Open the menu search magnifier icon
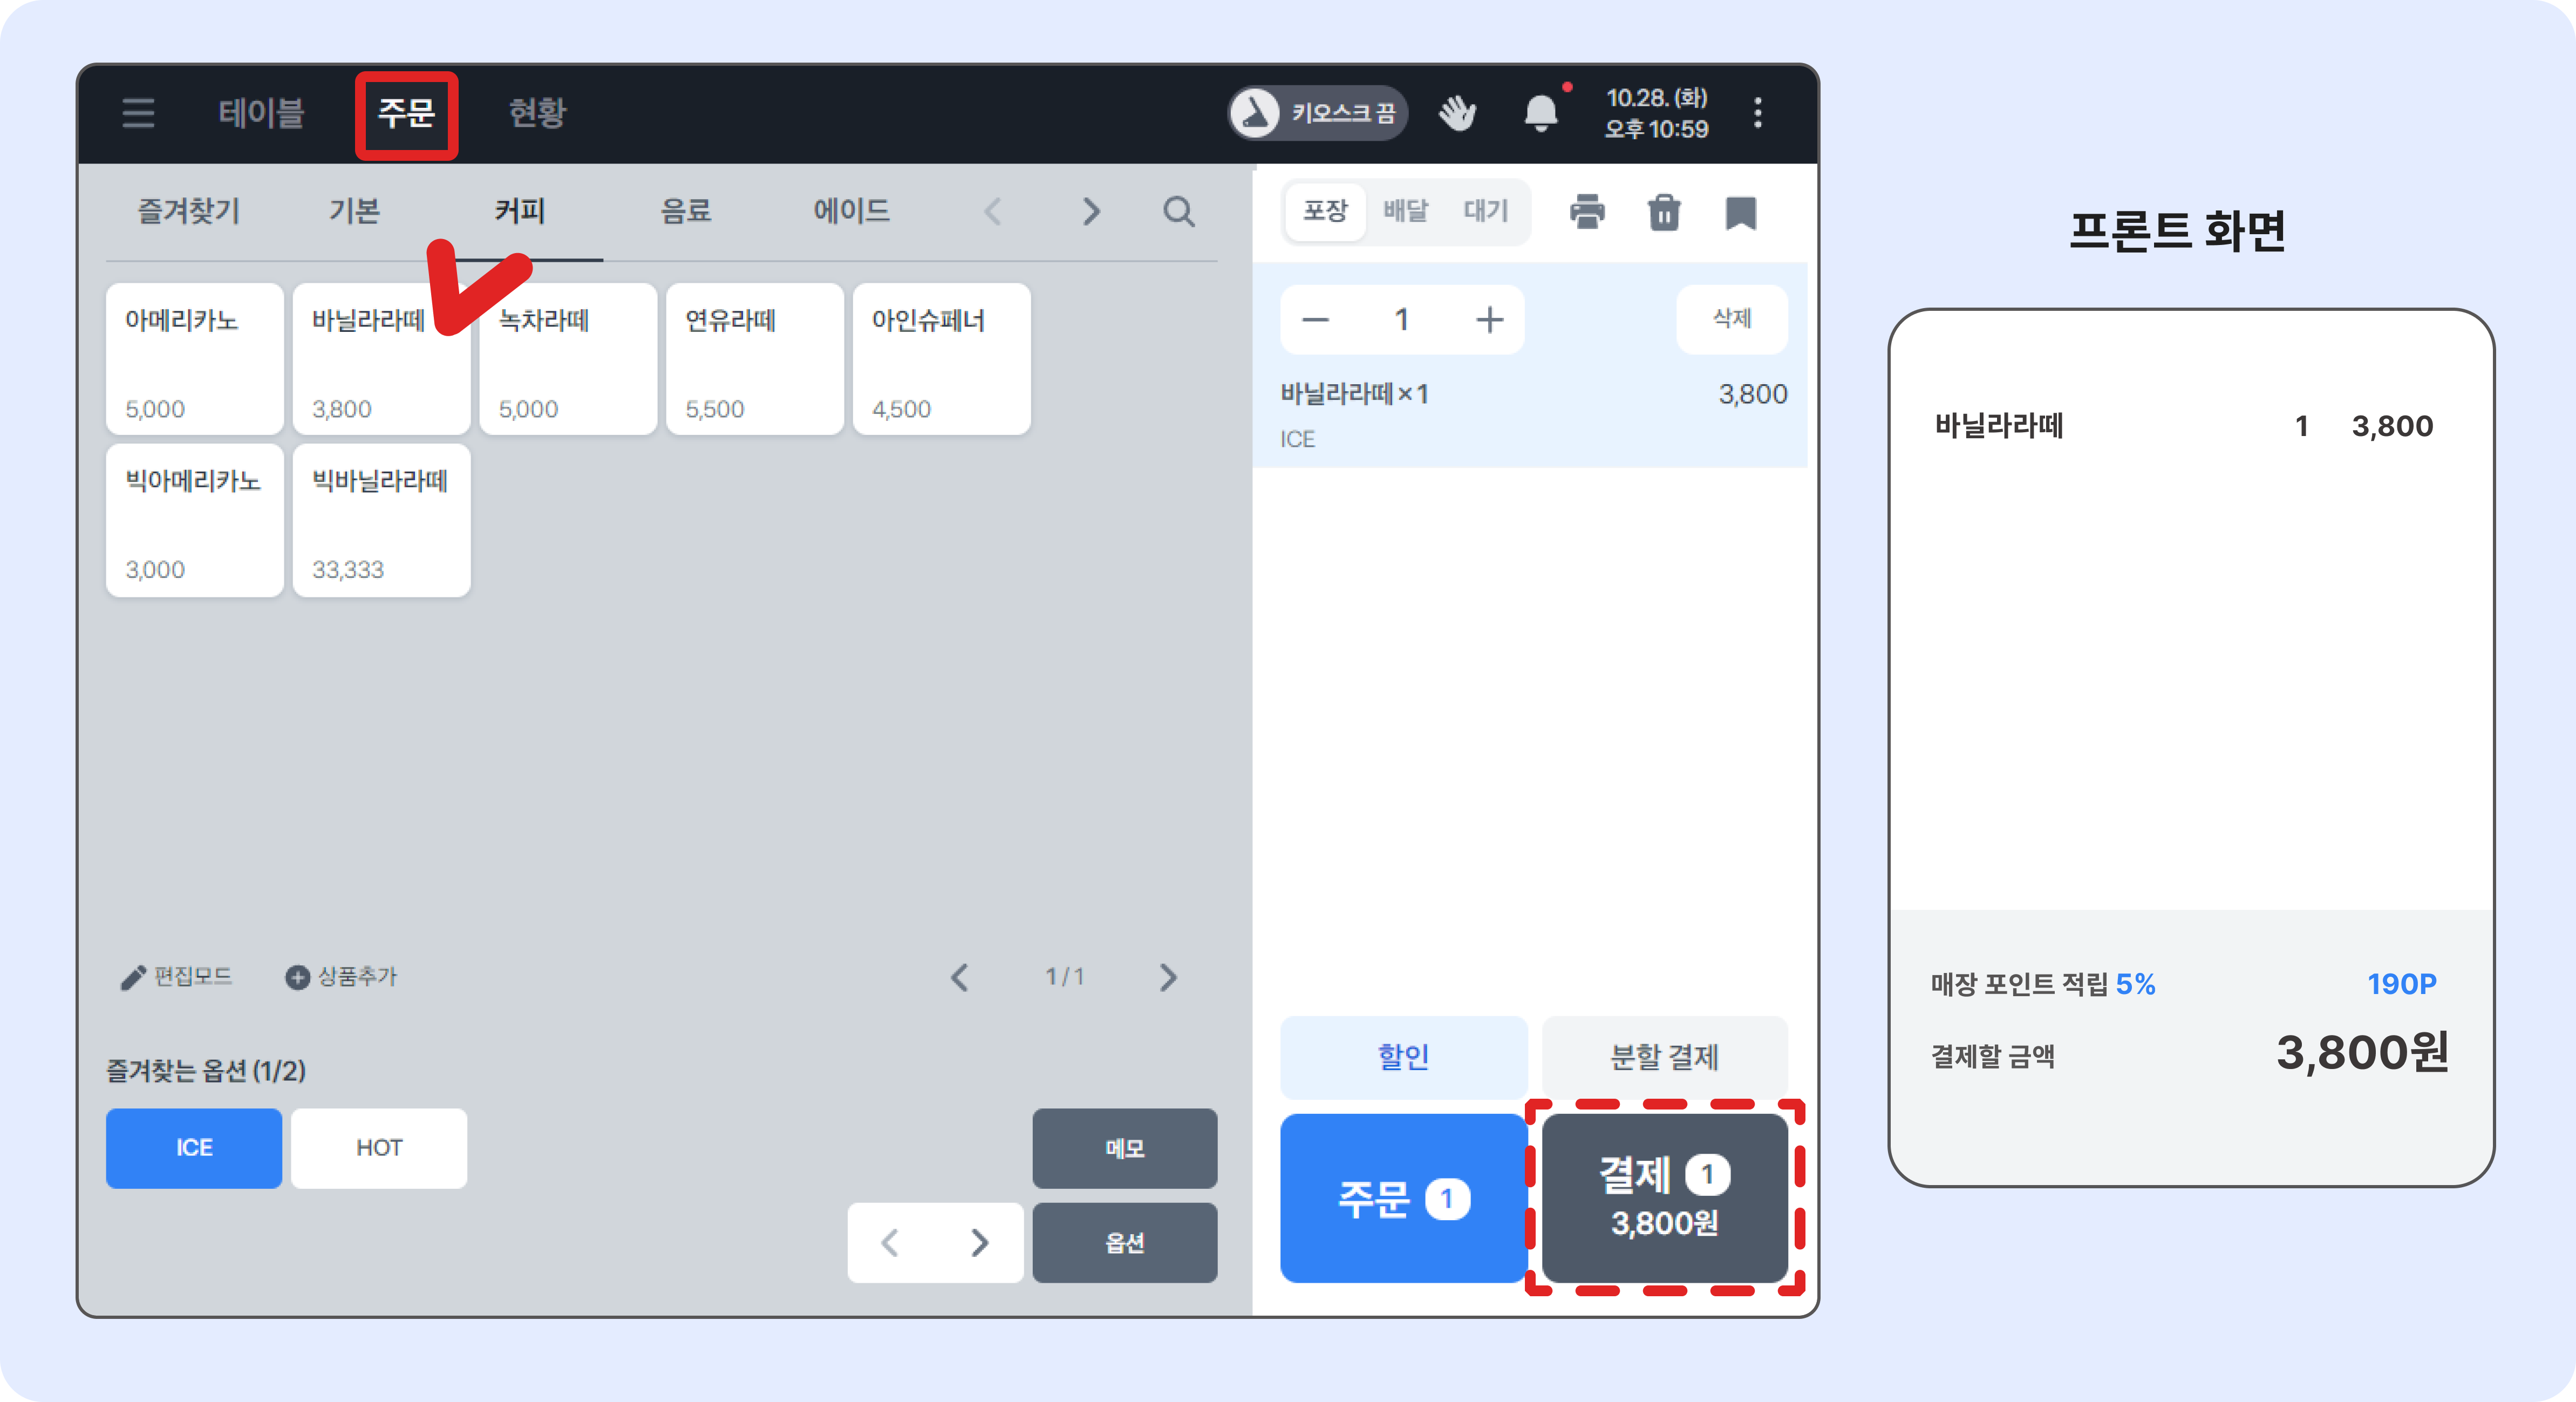The width and height of the screenshot is (2576, 1402). point(1179,212)
